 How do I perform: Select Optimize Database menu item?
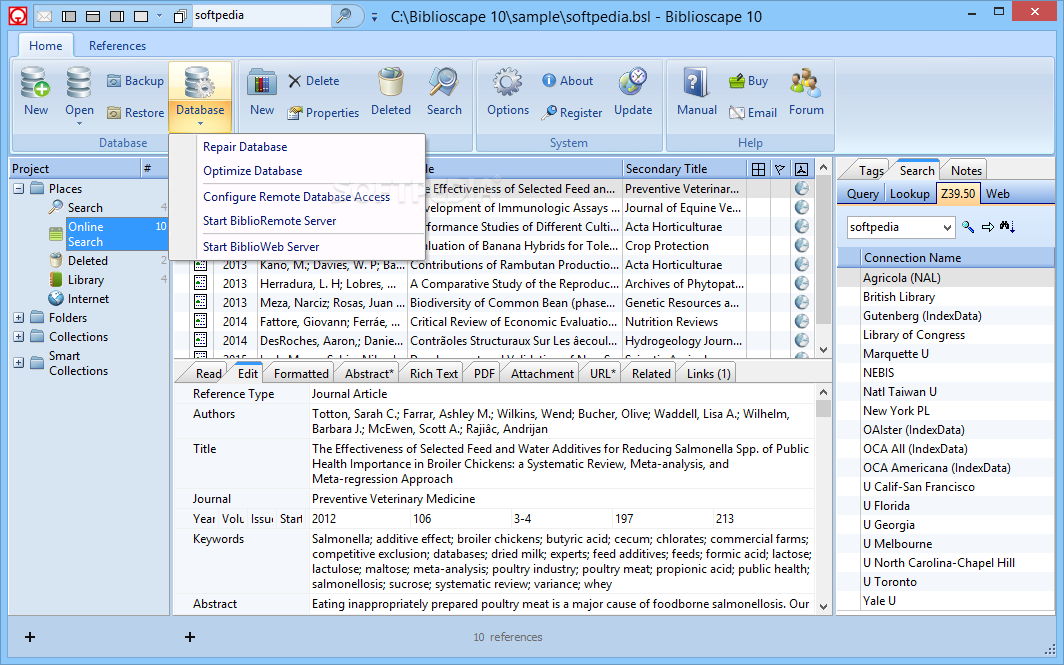pyautogui.click(x=252, y=171)
